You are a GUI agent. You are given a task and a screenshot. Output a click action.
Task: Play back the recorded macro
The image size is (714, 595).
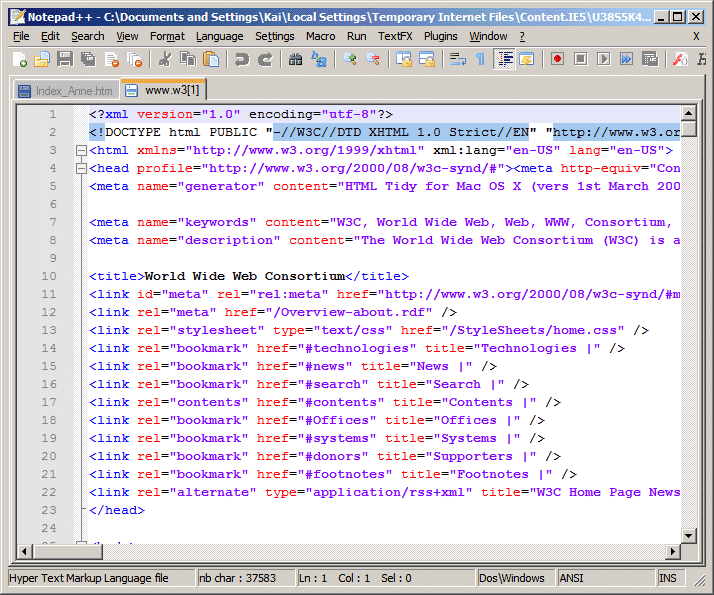(604, 59)
